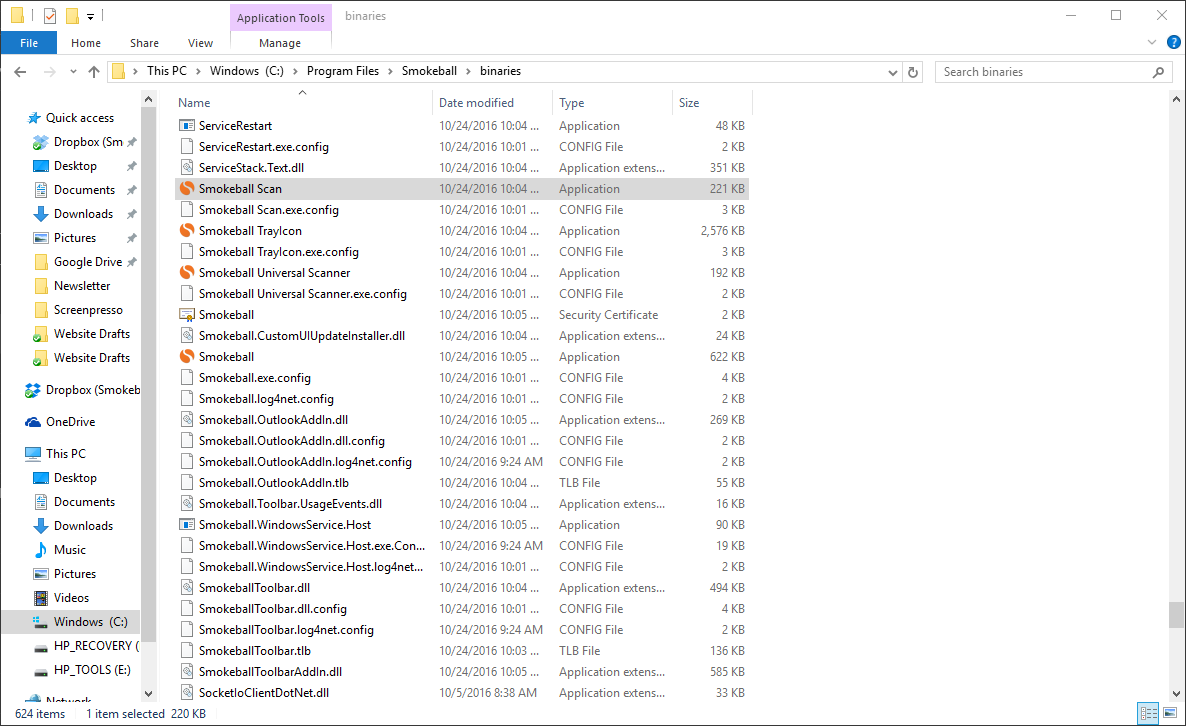Click the HP_RECOVERY drive icon

point(41,646)
